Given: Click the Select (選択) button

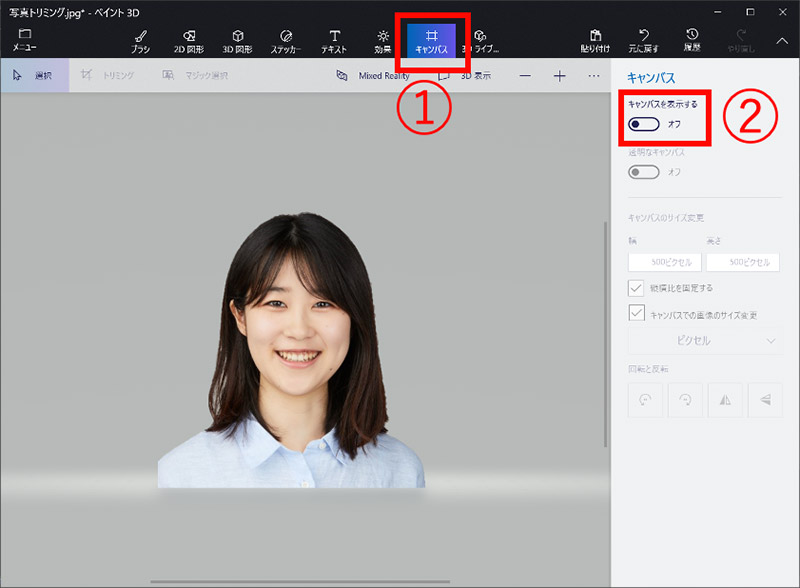Looking at the screenshot, I should point(34,76).
